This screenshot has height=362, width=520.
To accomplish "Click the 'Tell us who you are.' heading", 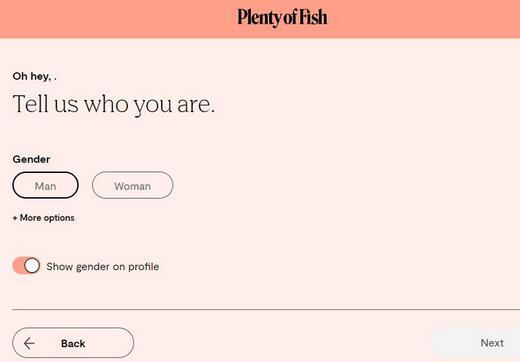I will point(114,104).
